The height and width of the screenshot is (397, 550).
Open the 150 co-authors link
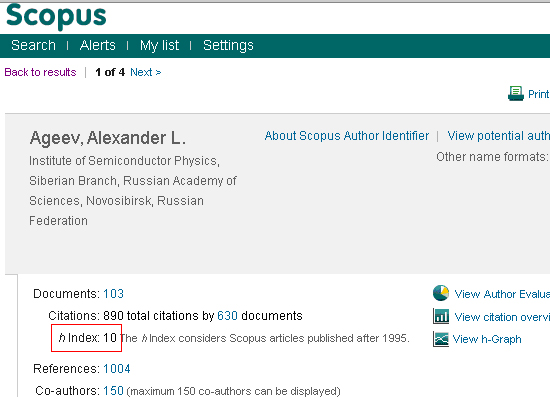click(113, 391)
